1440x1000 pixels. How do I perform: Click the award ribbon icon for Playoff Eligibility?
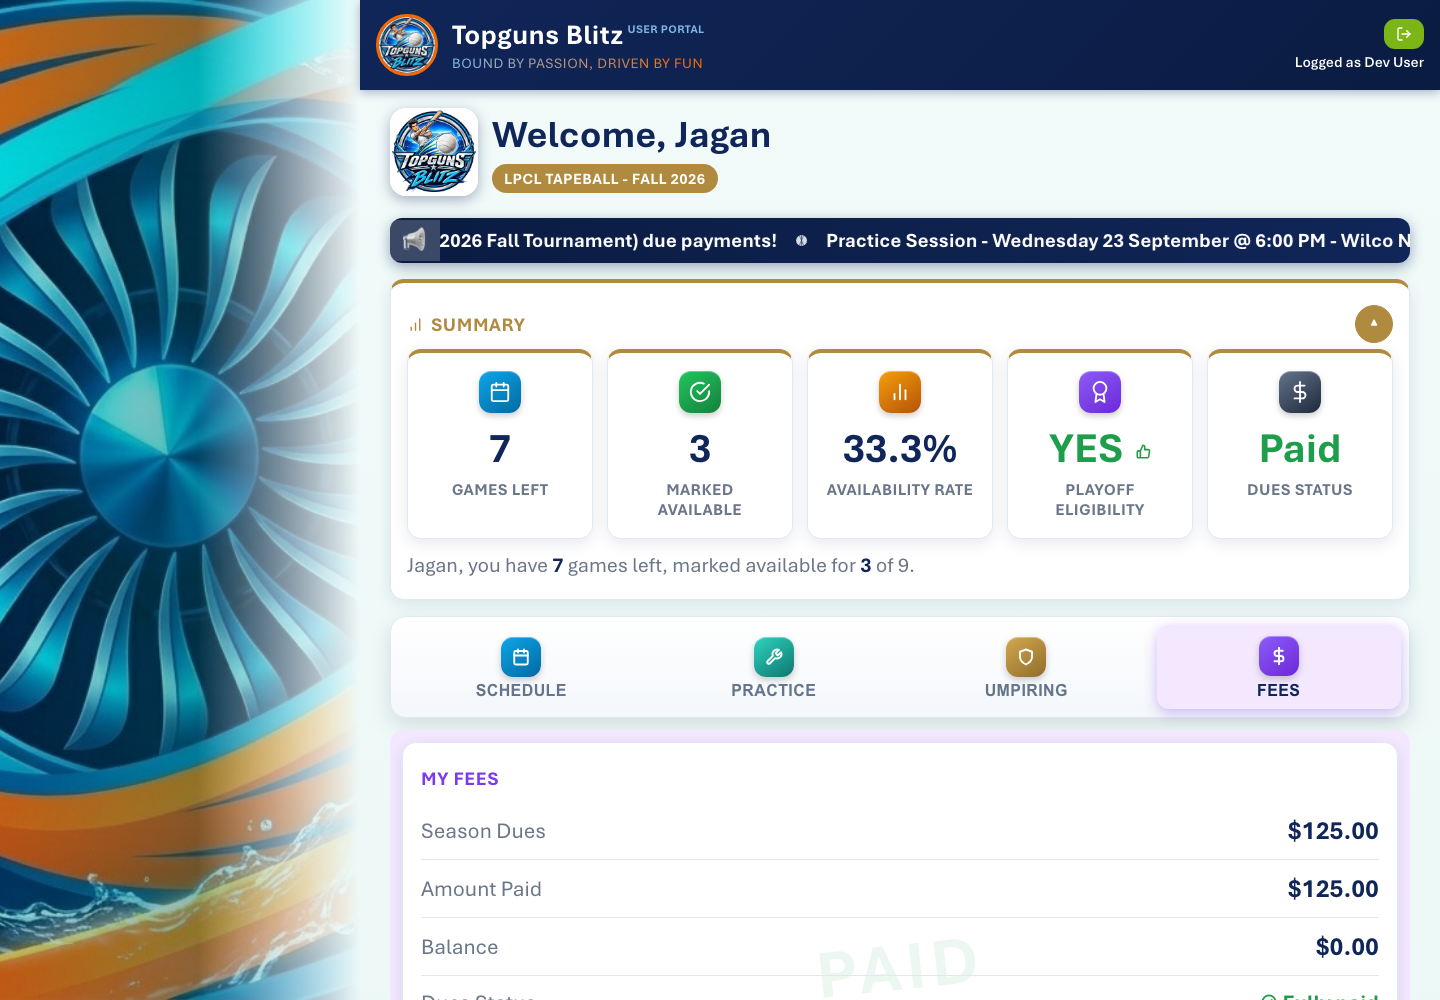tap(1100, 392)
